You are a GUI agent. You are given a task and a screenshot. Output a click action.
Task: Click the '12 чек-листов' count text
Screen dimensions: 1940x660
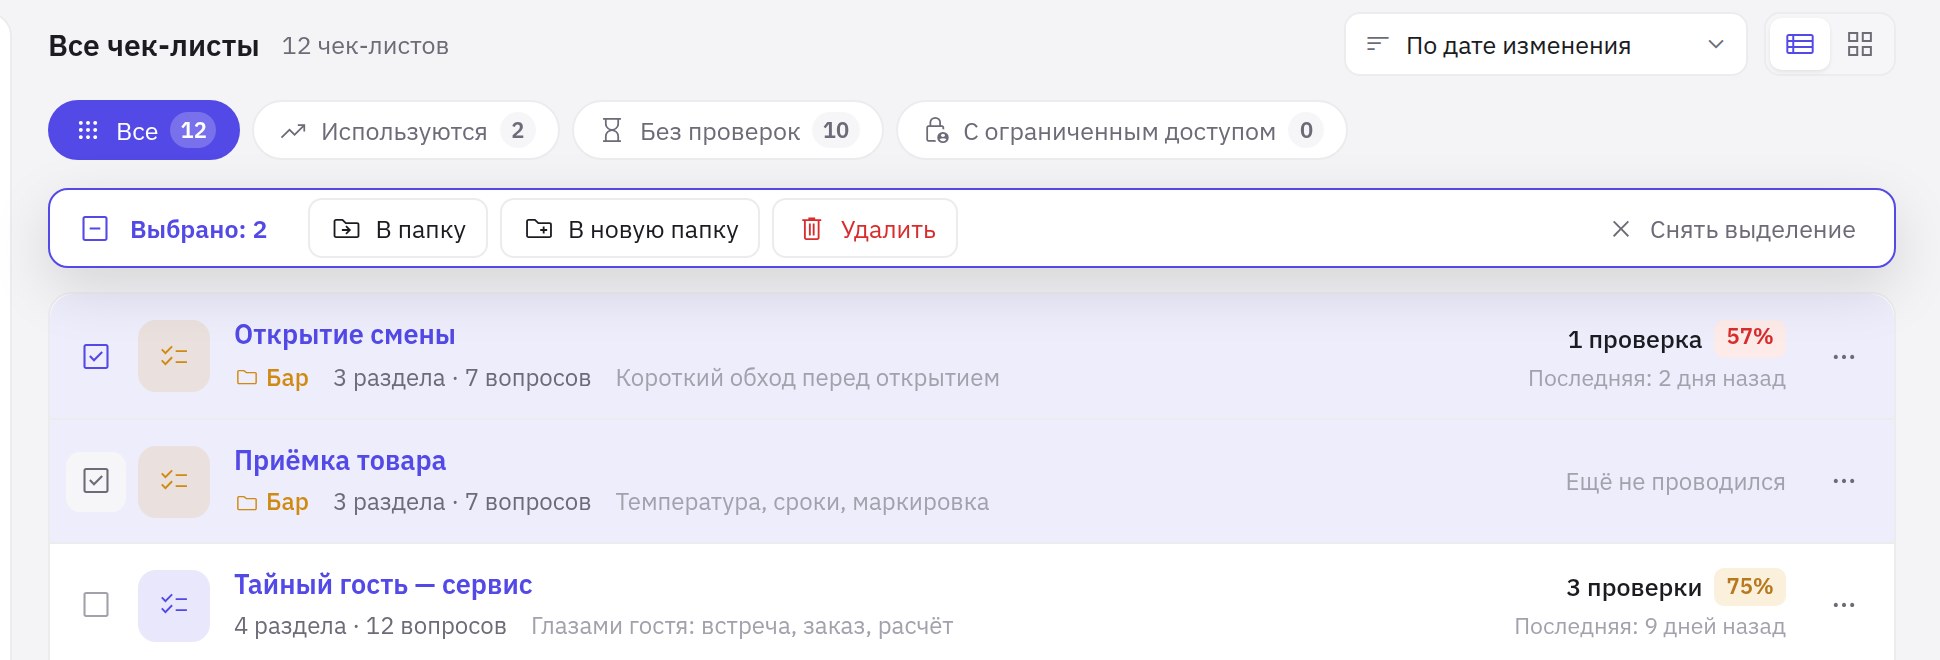pos(365,46)
